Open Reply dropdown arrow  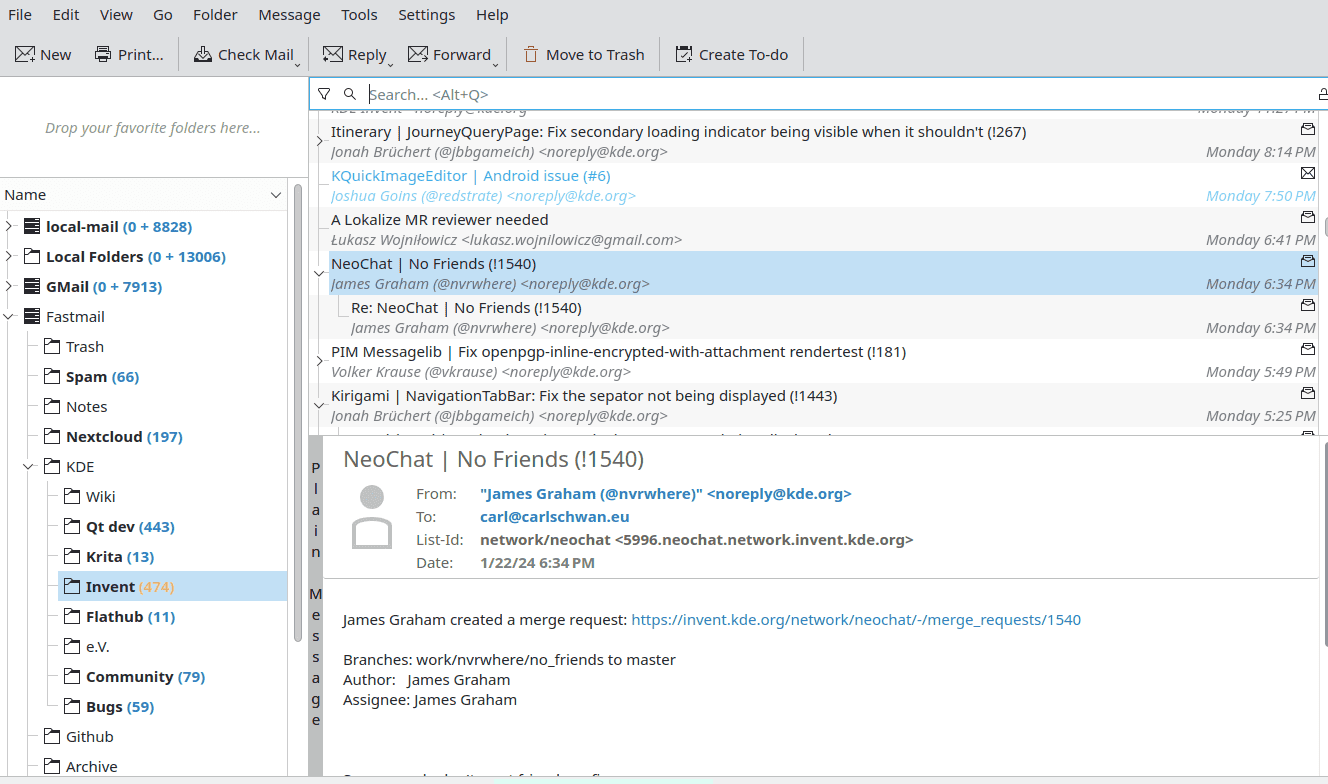click(391, 65)
